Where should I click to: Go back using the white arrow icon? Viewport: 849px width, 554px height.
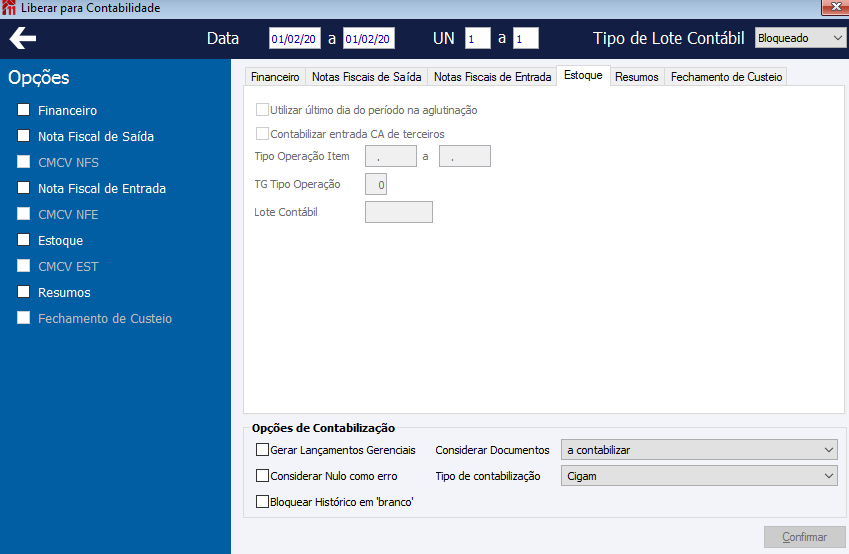23,38
